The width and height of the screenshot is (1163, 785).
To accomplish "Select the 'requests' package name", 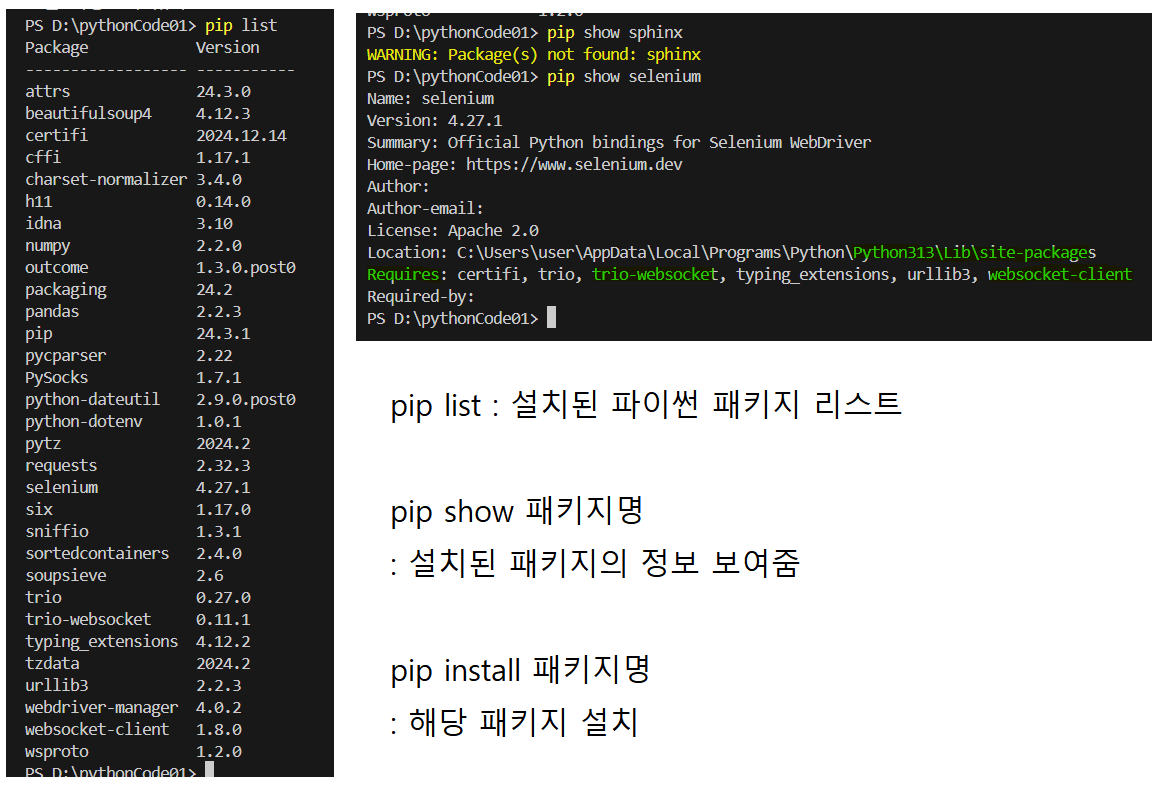I will [x=61, y=466].
